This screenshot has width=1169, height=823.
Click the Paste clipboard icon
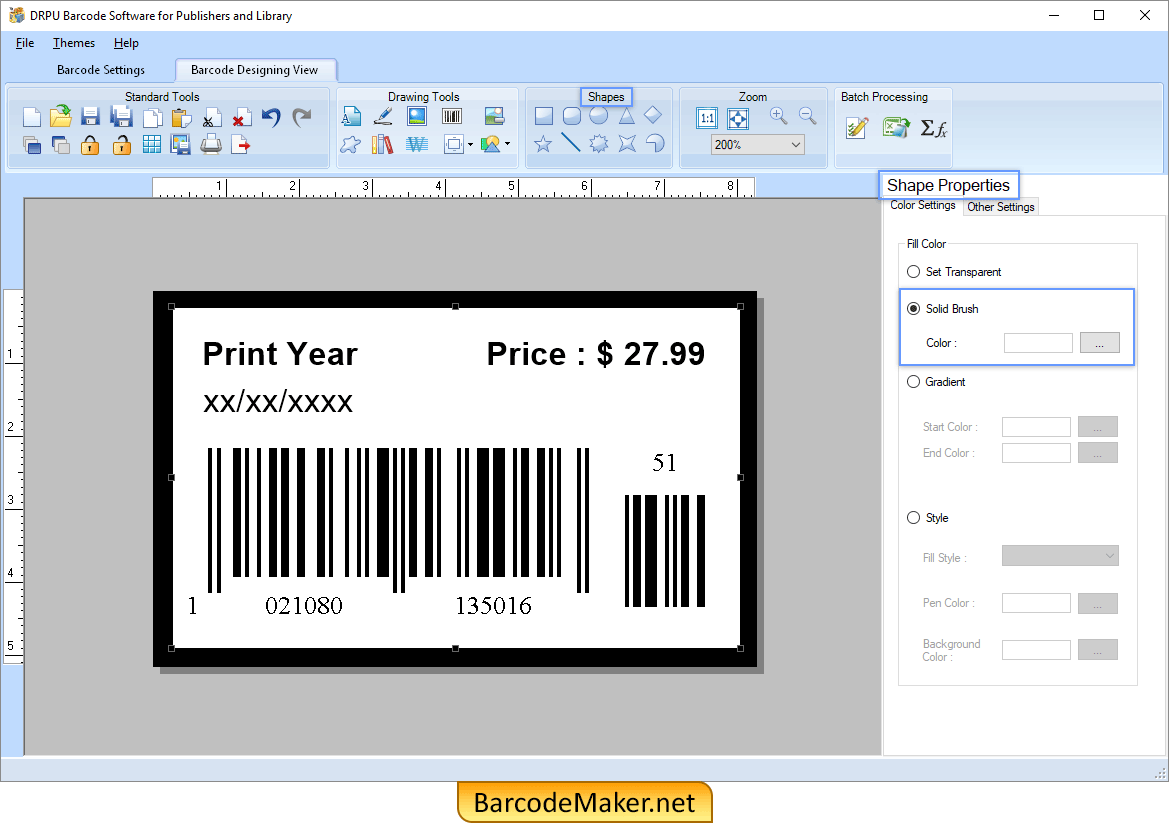click(x=181, y=117)
